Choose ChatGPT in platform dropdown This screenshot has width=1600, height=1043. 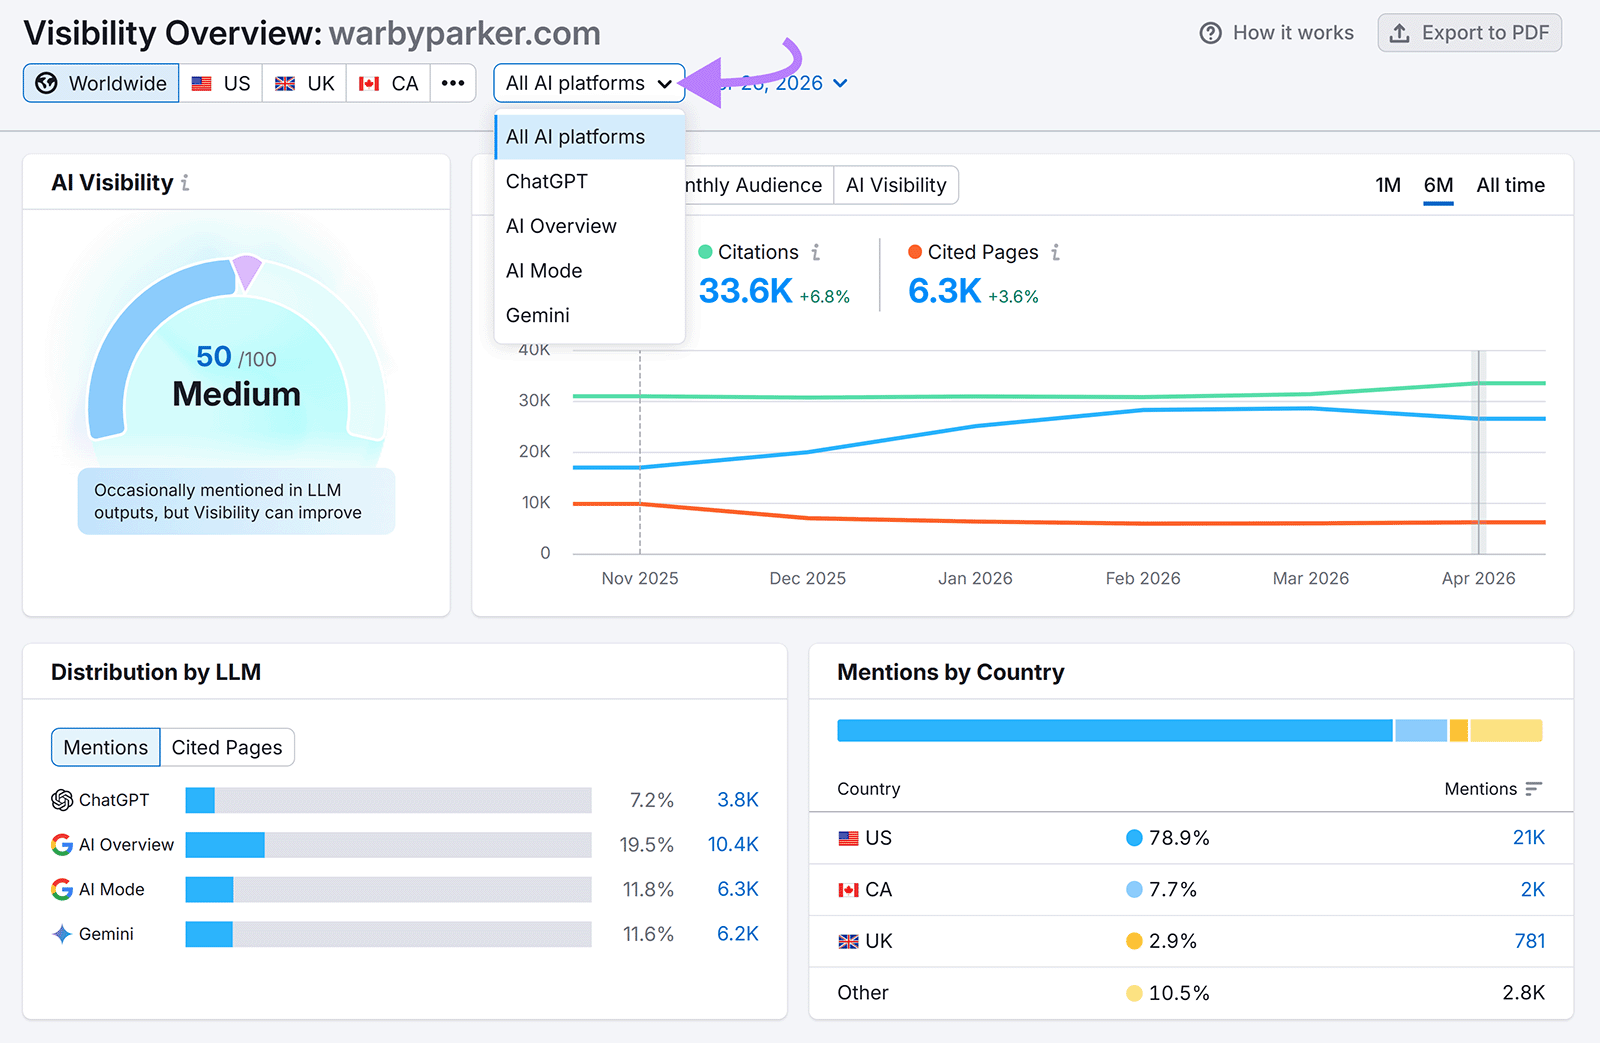[589, 181]
